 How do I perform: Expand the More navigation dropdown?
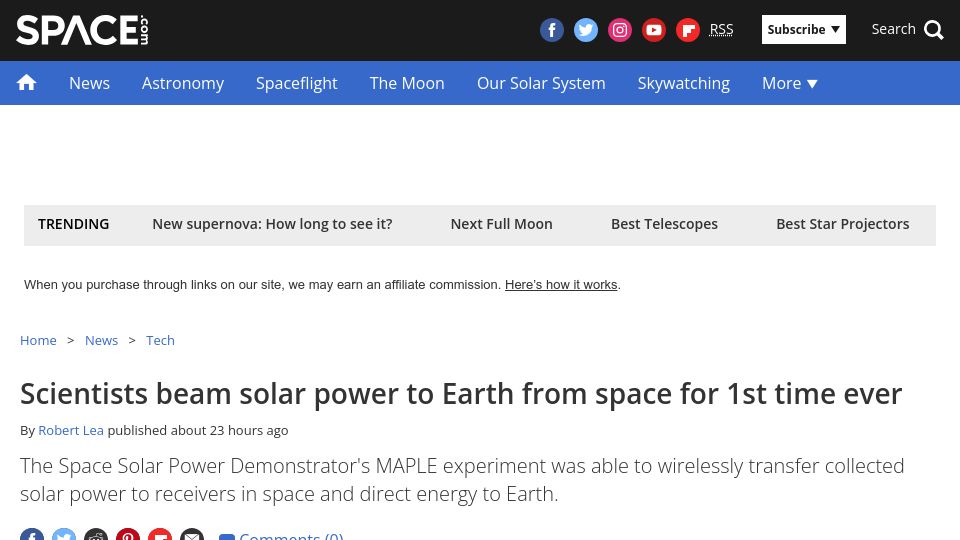[x=790, y=83]
